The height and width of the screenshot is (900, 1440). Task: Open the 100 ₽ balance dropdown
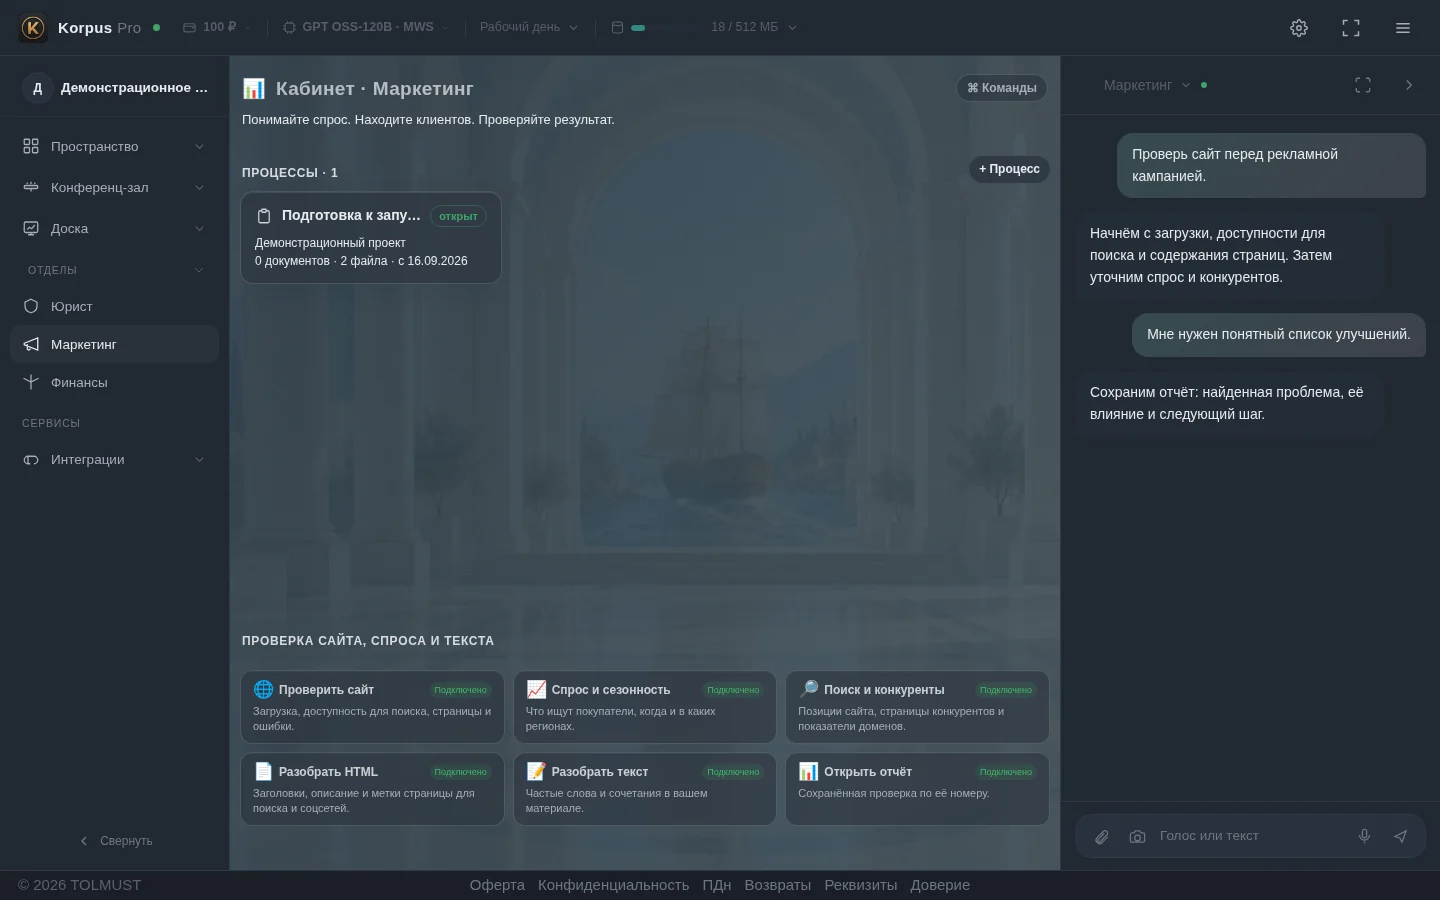click(216, 27)
